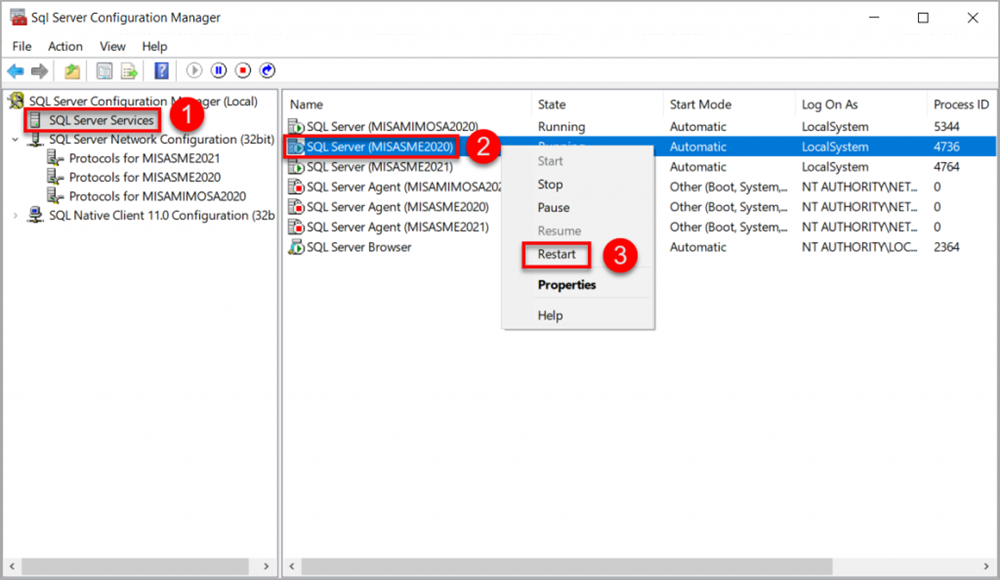This screenshot has width=1000, height=580.
Task: Expand SQL Native Client 11.0 Configuration node
Action: click(x=15, y=216)
